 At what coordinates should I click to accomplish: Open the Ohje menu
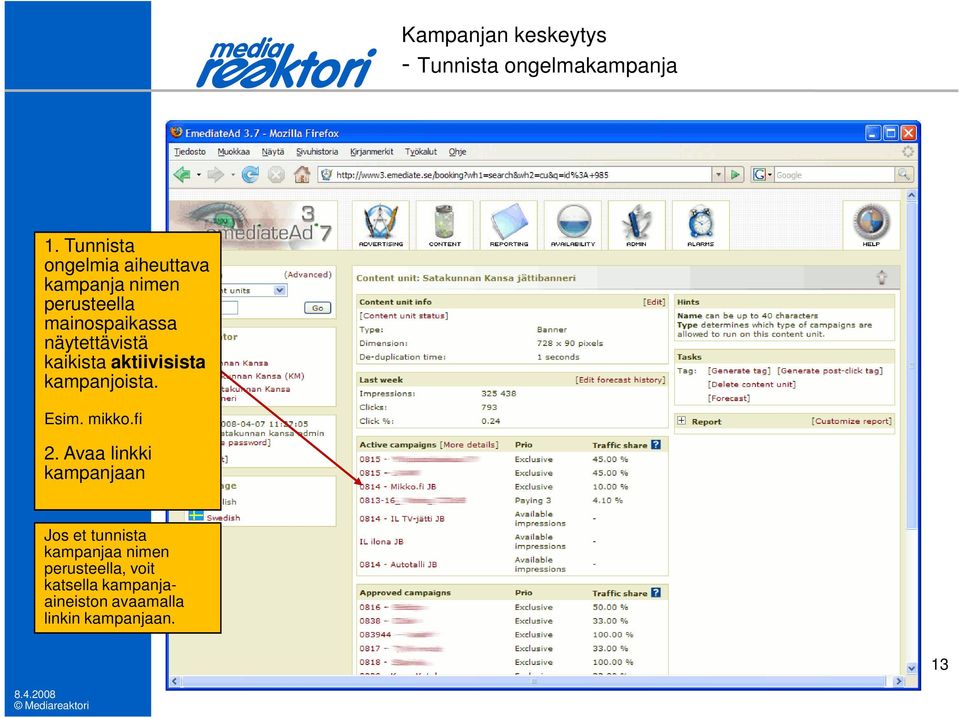[457, 152]
